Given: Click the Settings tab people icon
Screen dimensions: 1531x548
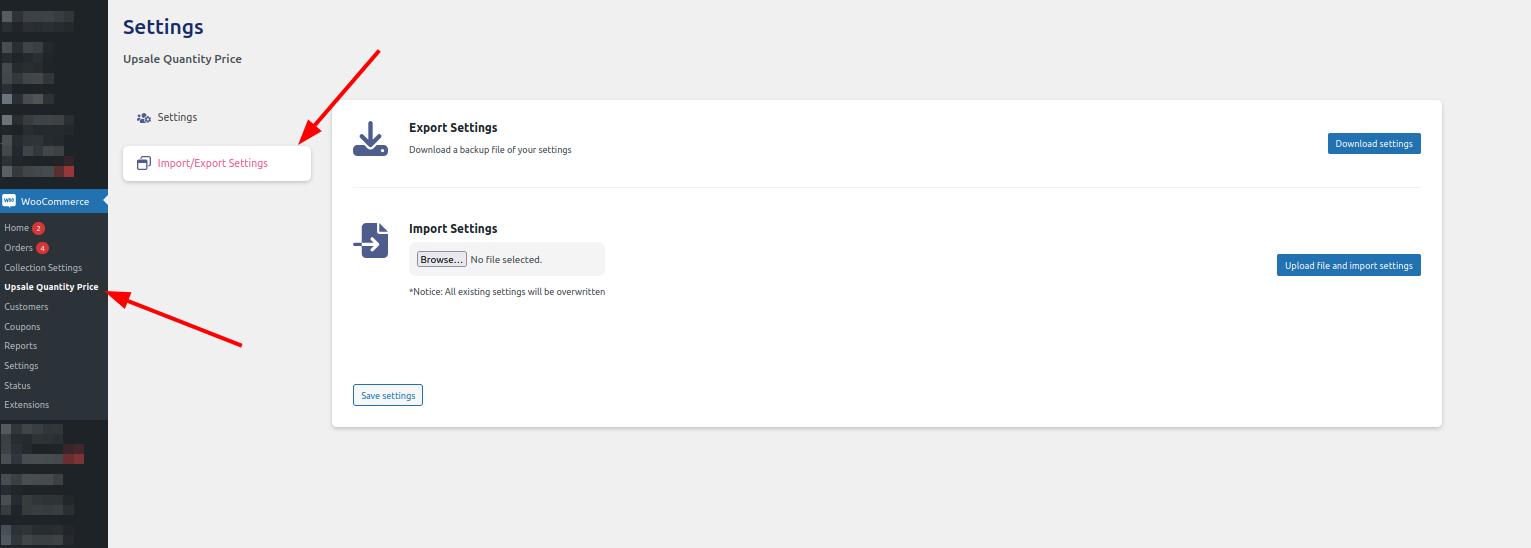Looking at the screenshot, I should [144, 118].
